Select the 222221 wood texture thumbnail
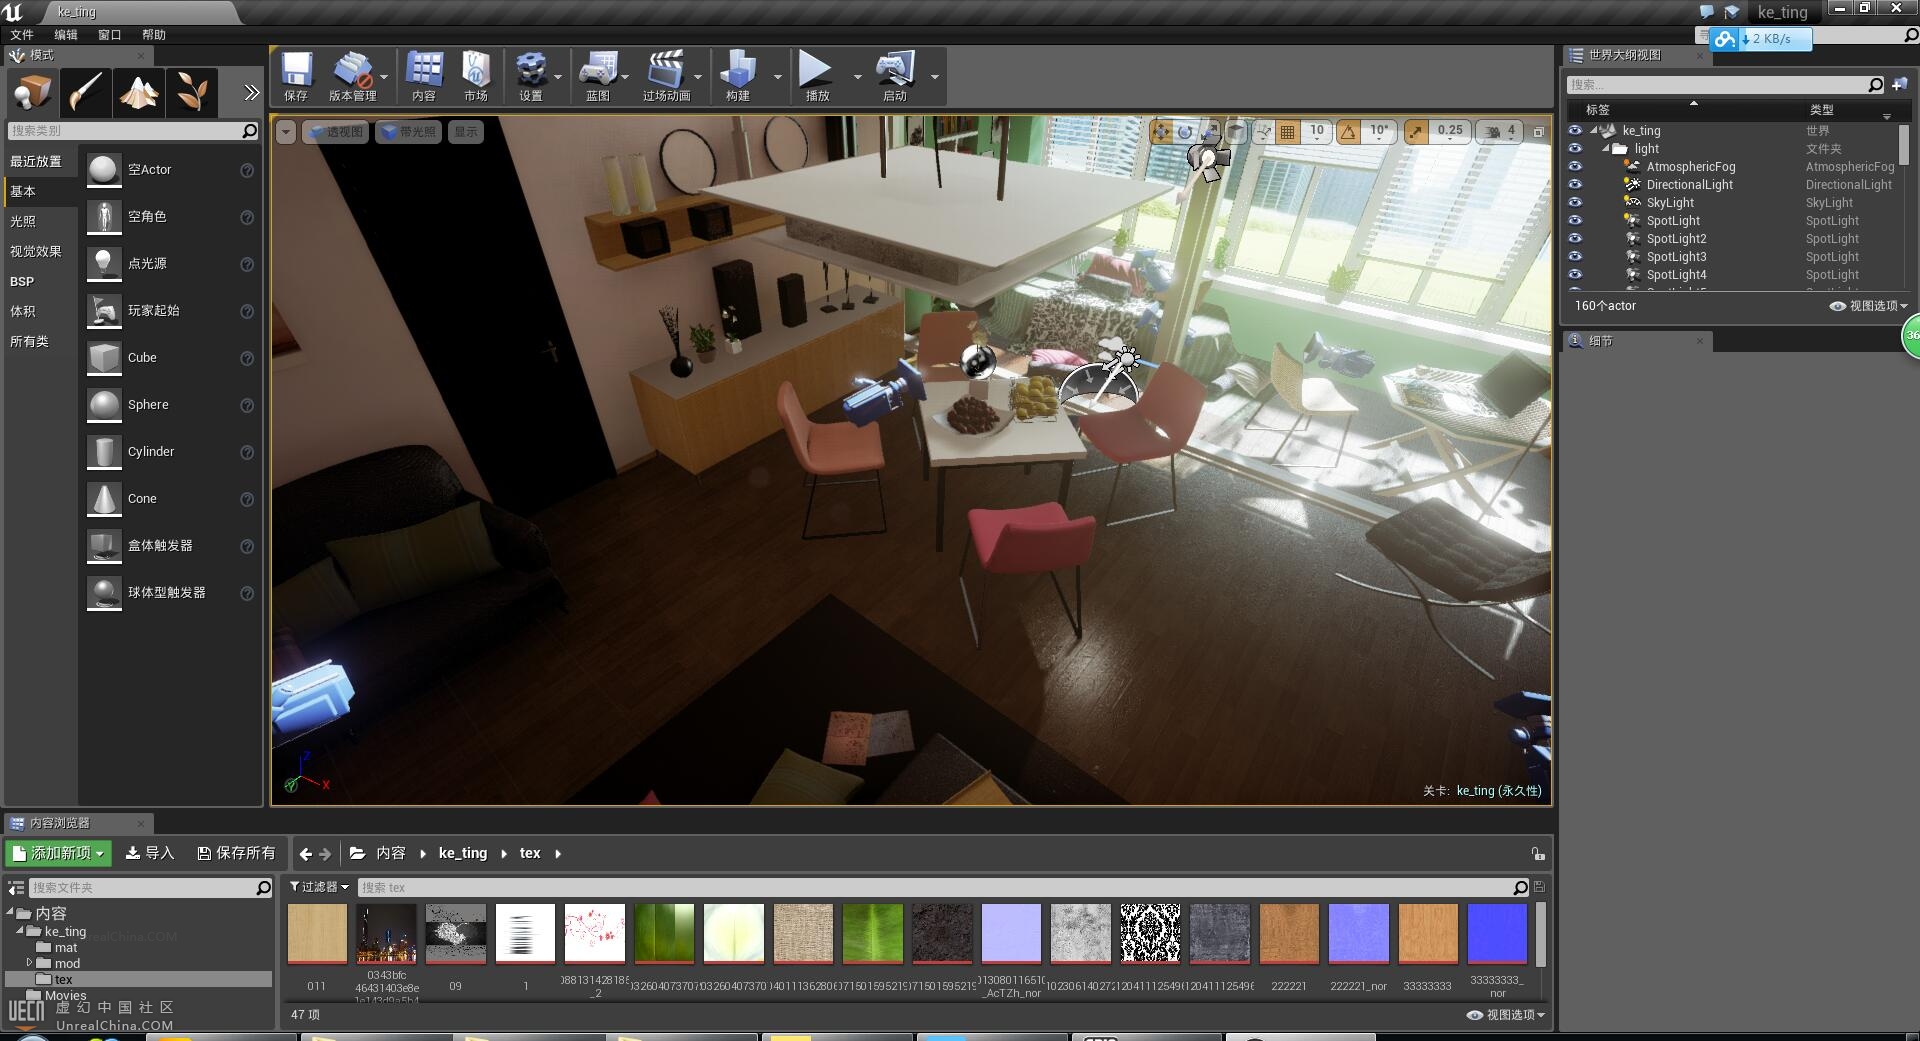Screen dimensions: 1920x1041 click(x=1289, y=934)
